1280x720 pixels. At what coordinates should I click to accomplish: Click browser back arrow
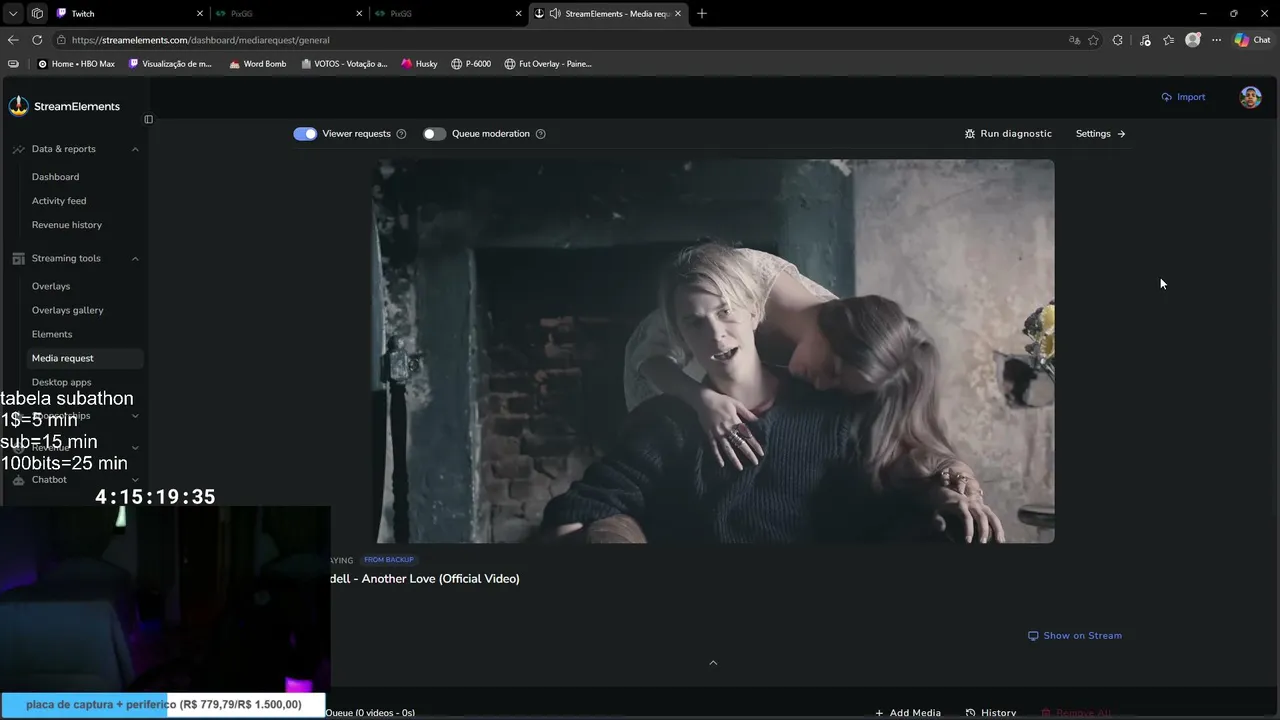(x=13, y=40)
